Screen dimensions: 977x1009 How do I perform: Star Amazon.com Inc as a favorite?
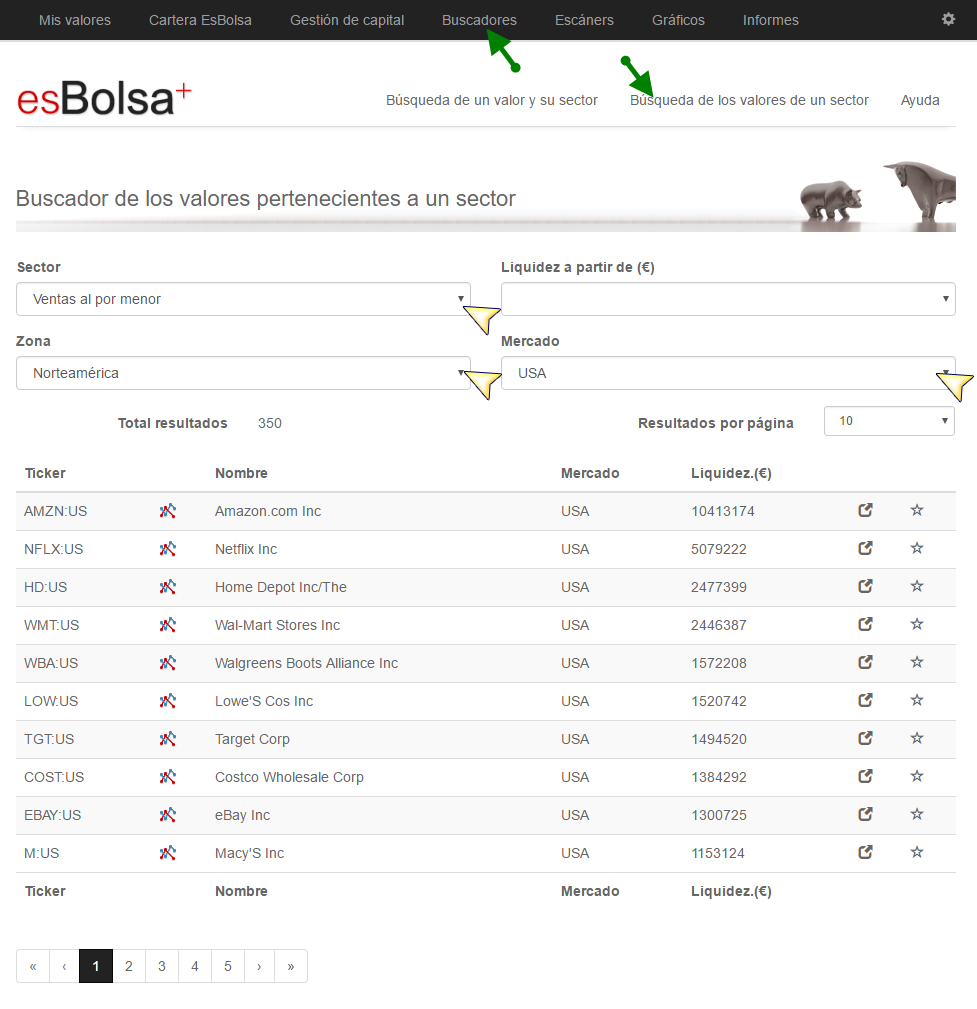tap(916, 510)
